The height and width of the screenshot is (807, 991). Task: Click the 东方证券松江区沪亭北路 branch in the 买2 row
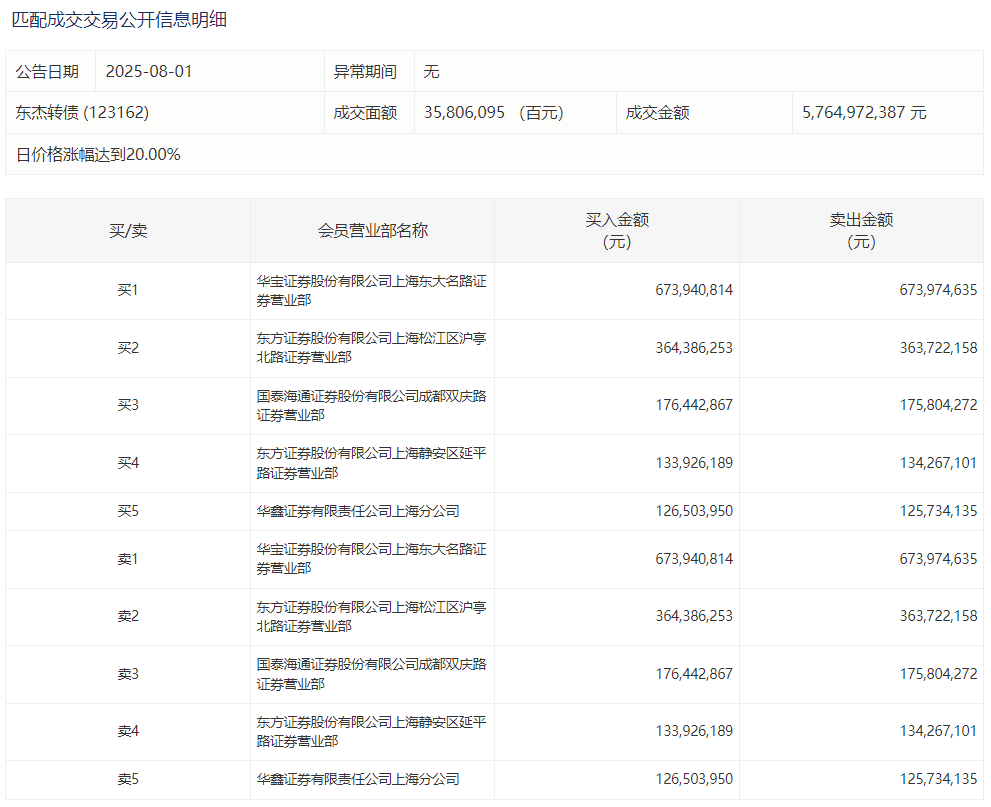(x=371, y=348)
